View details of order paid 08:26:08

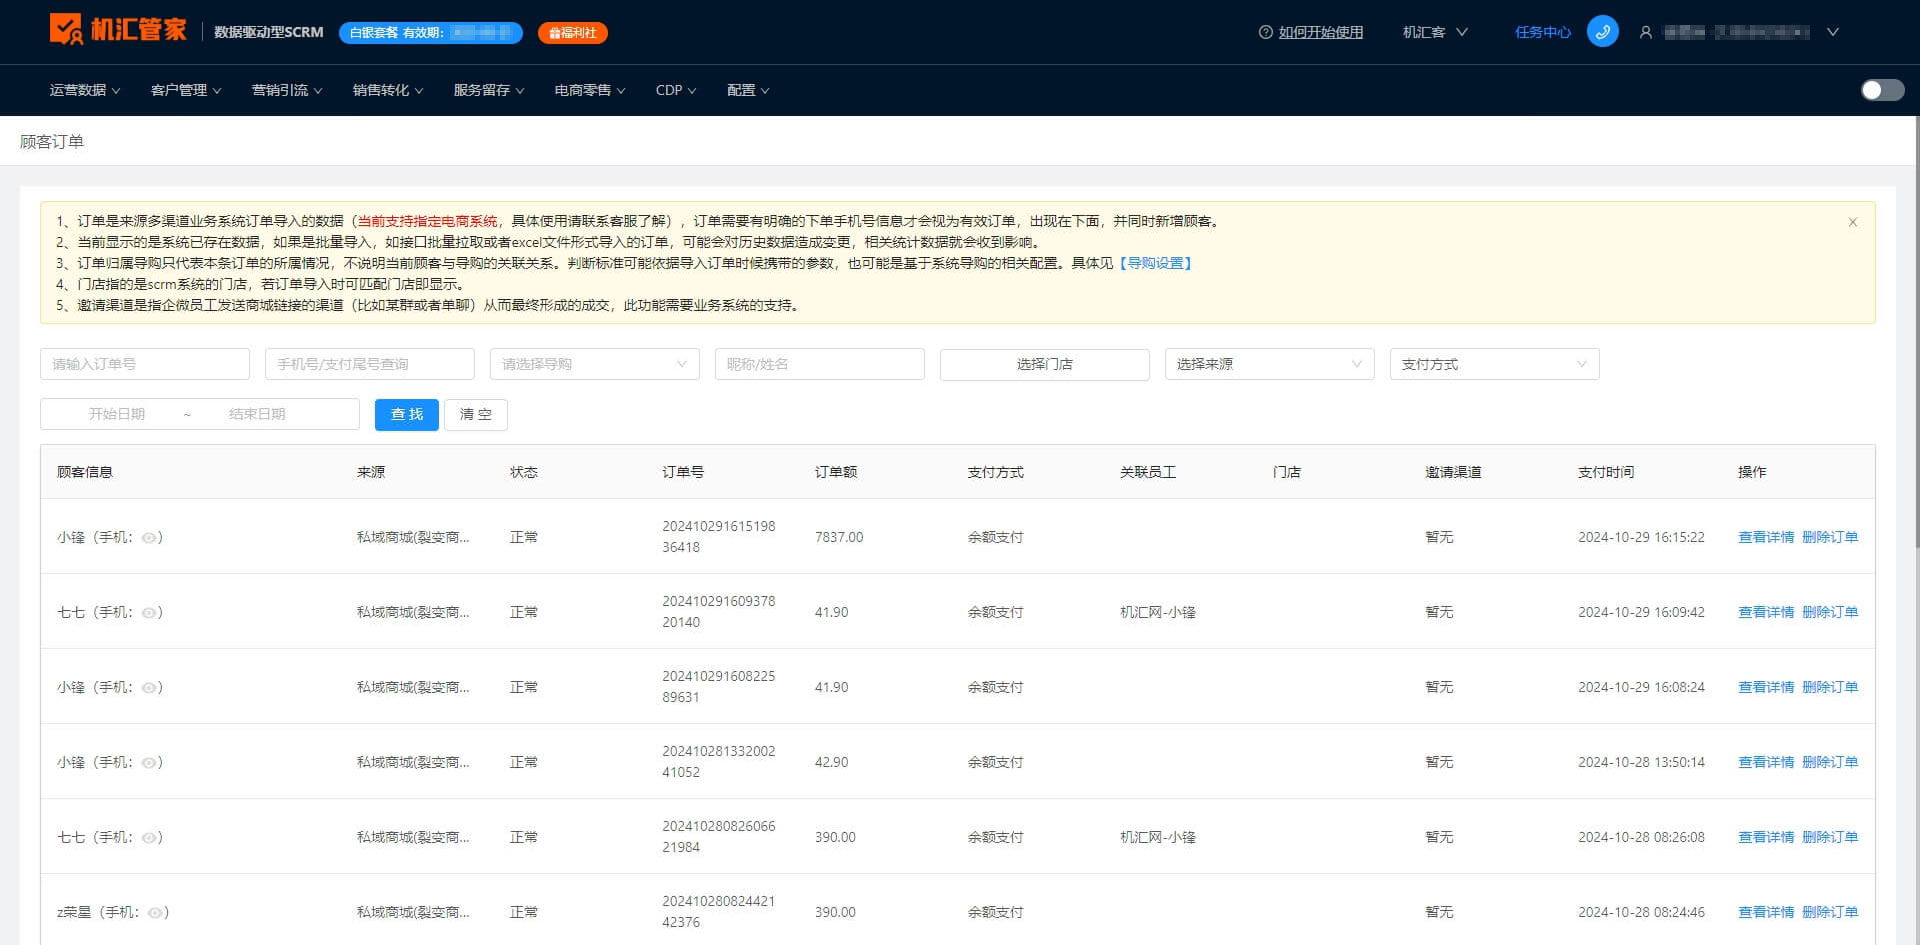pyautogui.click(x=1766, y=837)
